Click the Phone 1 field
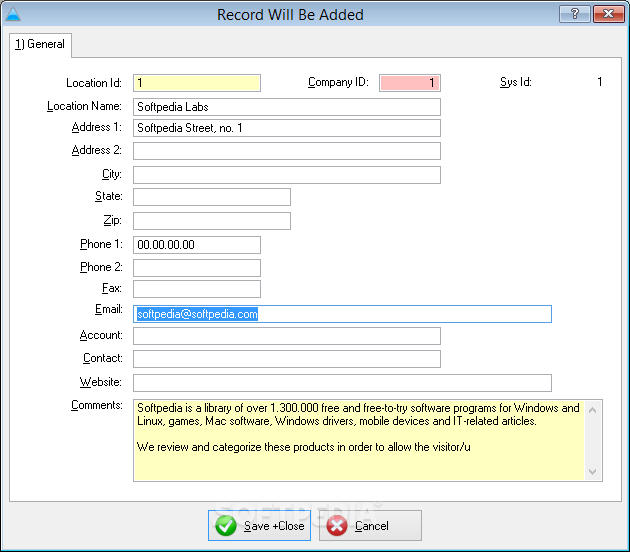Viewport: 630px width, 552px height. (197, 245)
